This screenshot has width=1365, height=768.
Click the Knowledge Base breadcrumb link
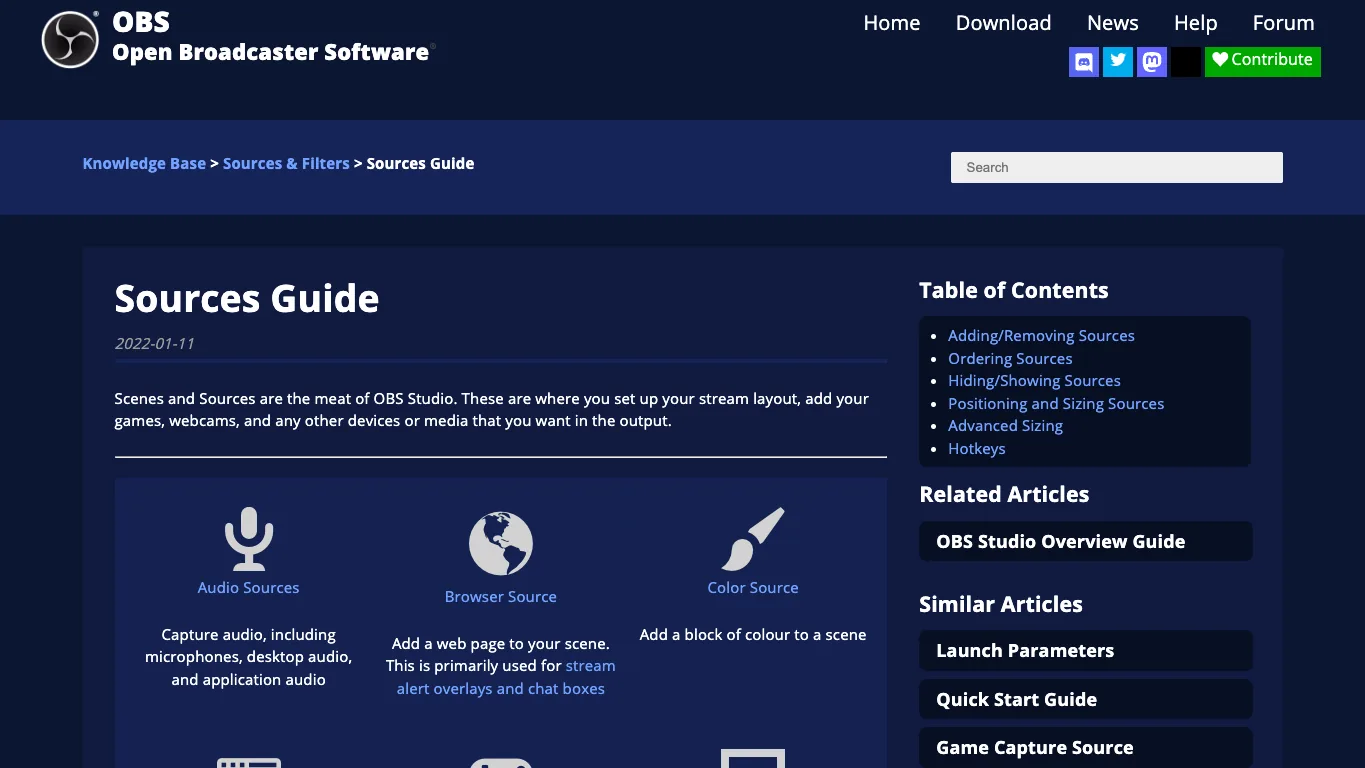pyautogui.click(x=144, y=164)
